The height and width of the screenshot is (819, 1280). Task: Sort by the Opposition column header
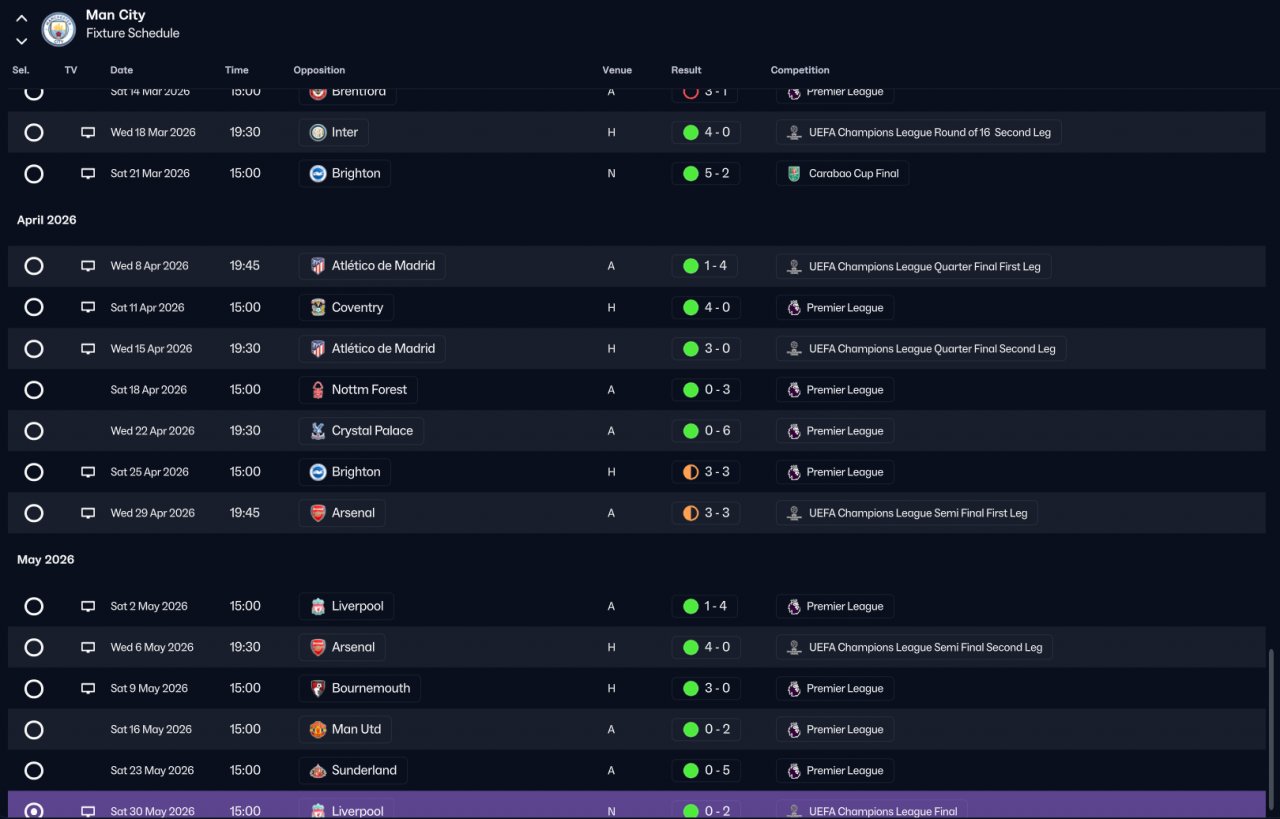coord(319,70)
